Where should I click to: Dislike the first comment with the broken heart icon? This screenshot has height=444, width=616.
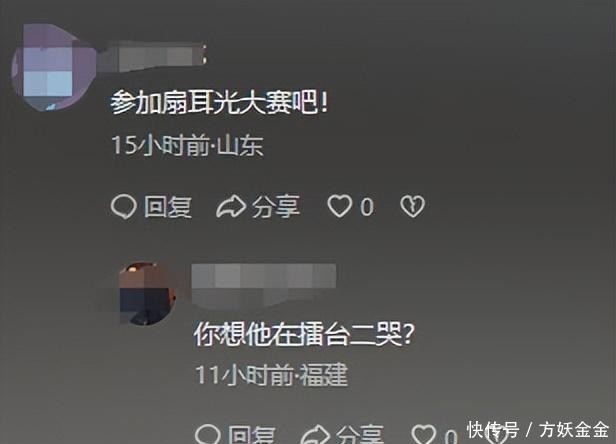[x=412, y=206]
